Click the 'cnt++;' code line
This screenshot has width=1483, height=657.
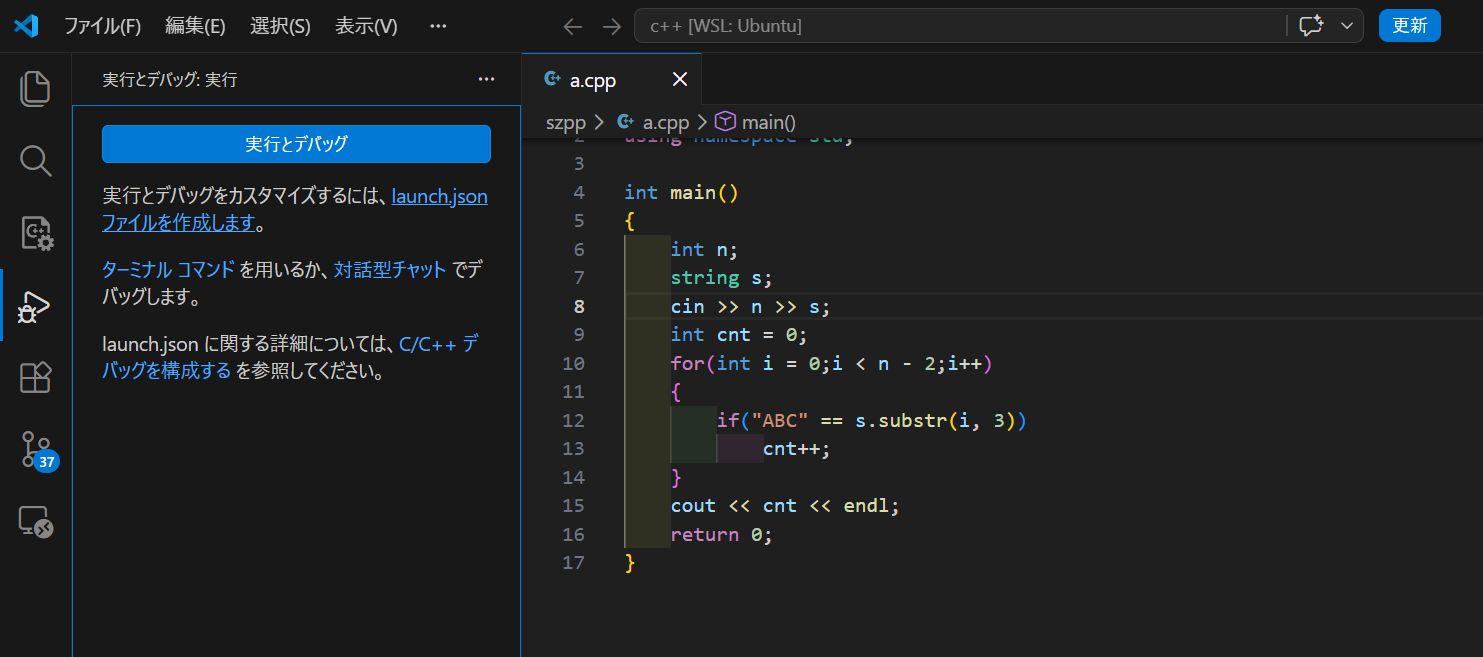coord(797,448)
